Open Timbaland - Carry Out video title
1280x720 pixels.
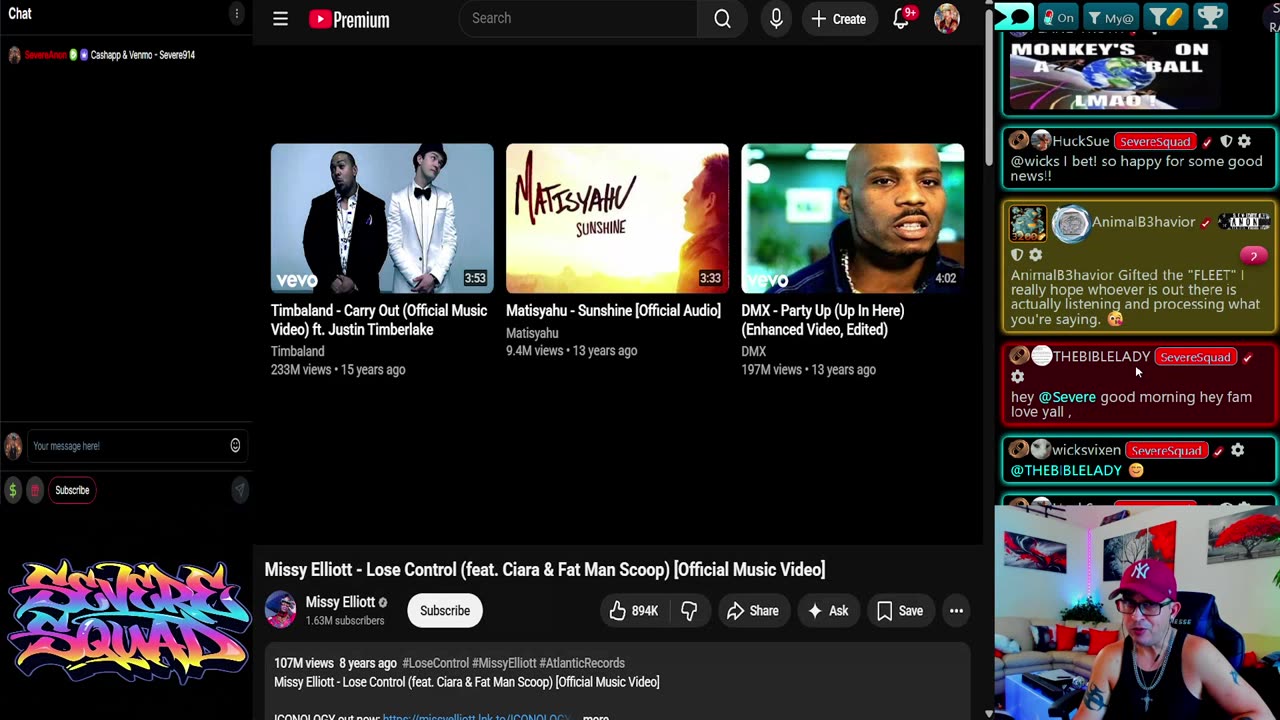(379, 320)
